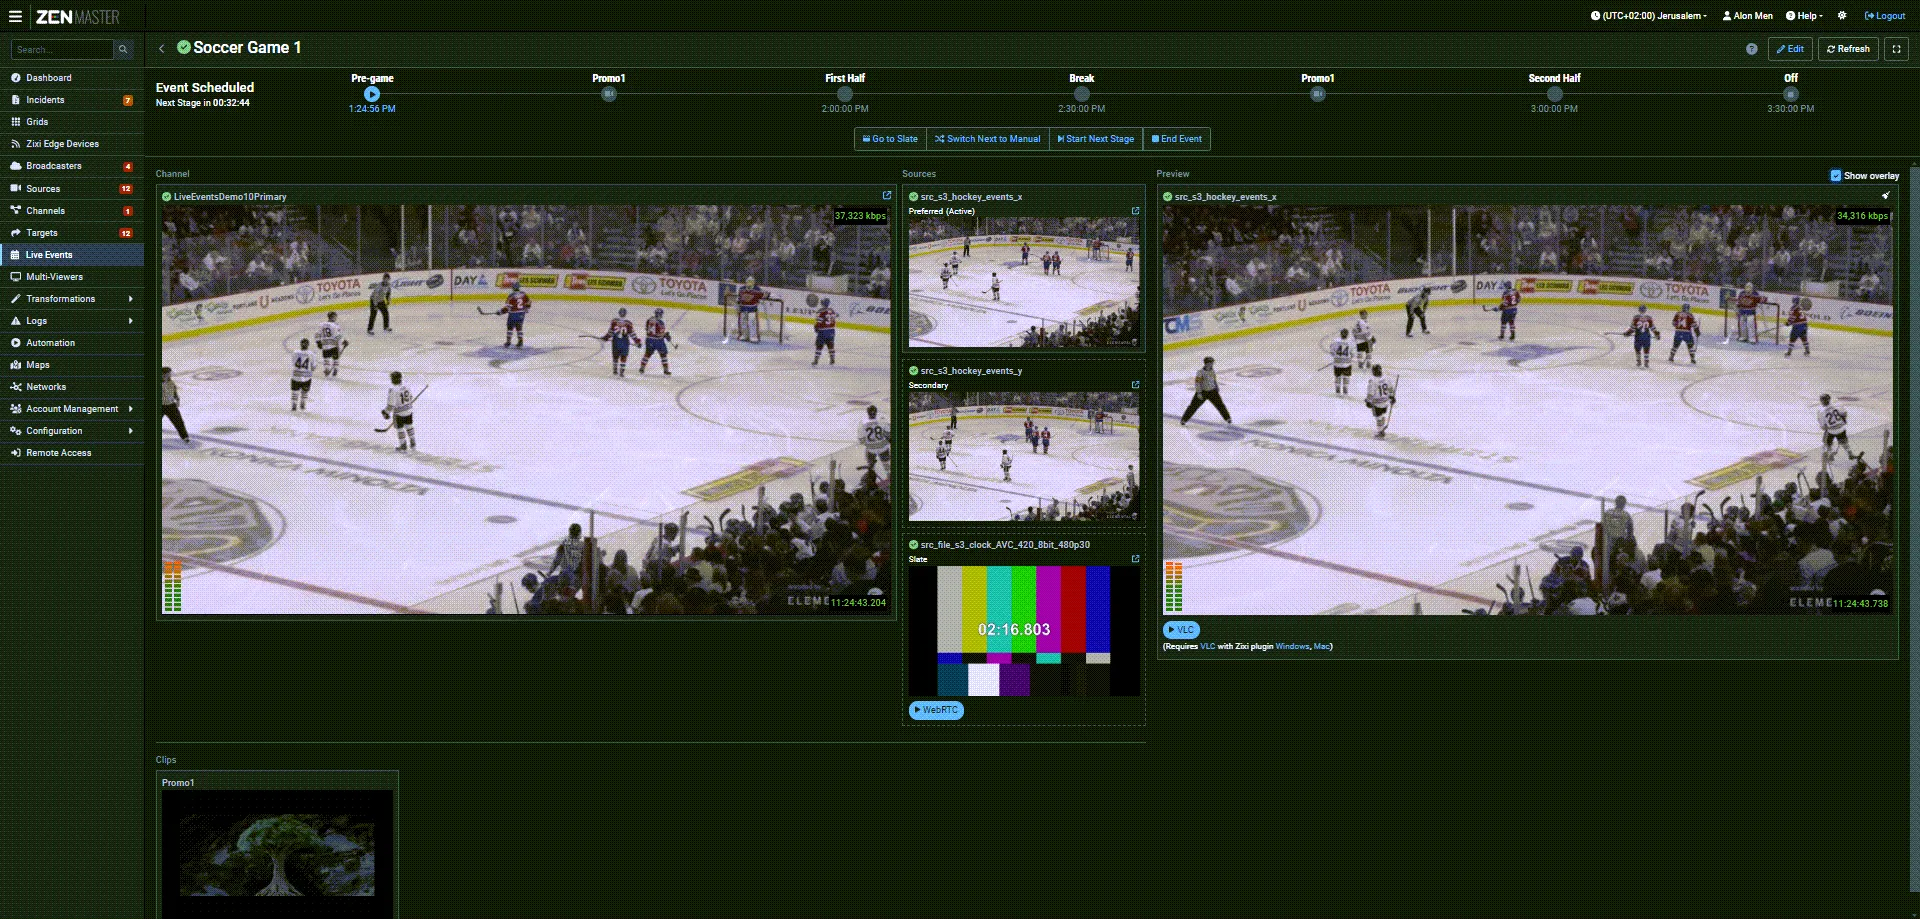This screenshot has height=919, width=1920.
Task: Open the hamburger navigation menu
Action: point(15,16)
